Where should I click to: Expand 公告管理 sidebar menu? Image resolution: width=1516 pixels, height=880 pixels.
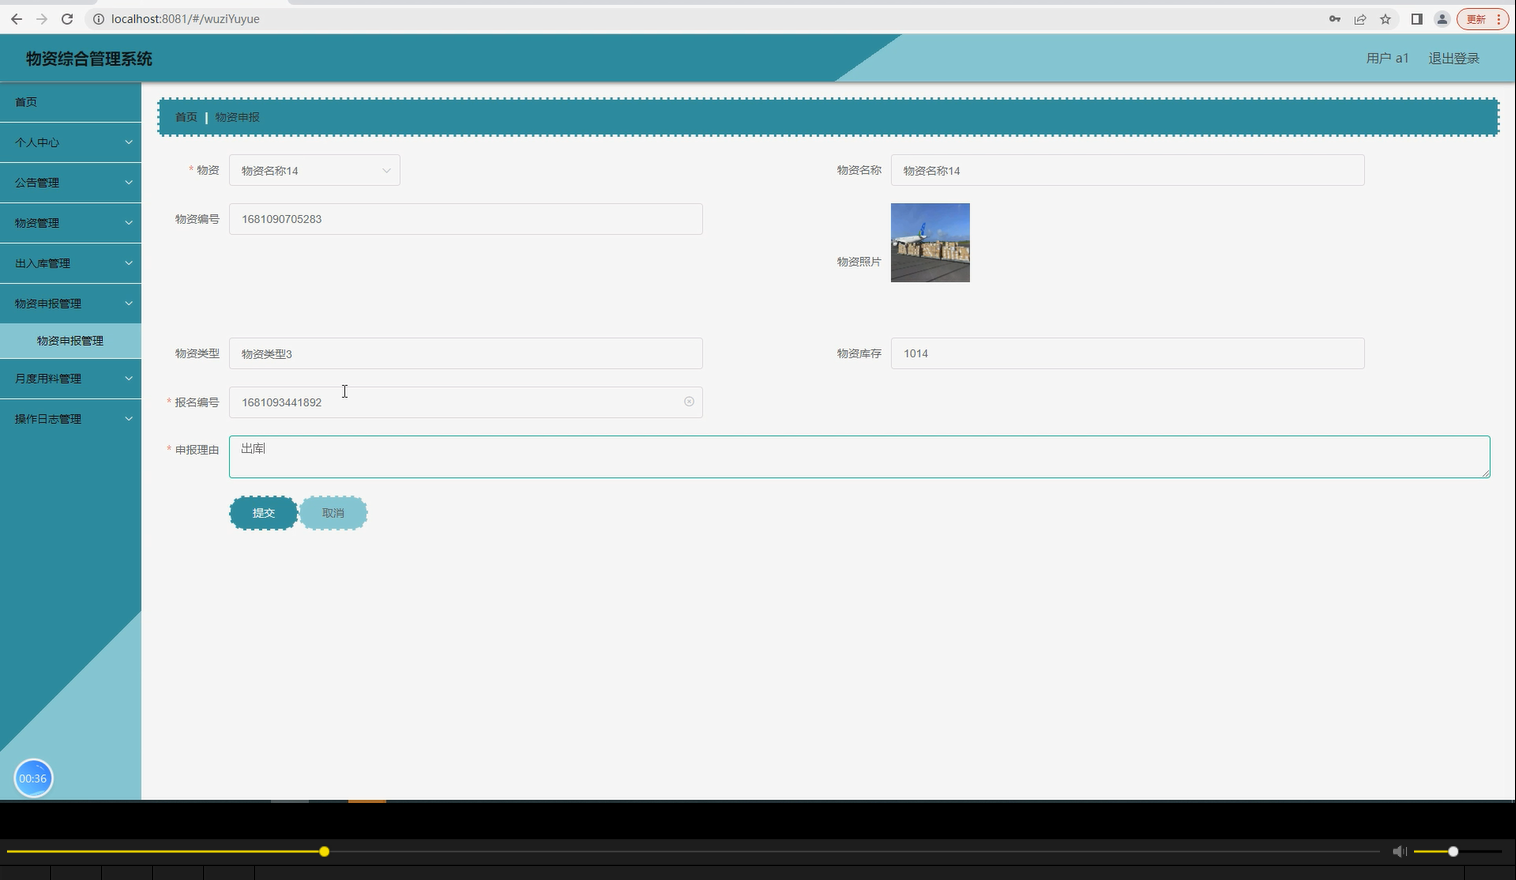[70, 182]
